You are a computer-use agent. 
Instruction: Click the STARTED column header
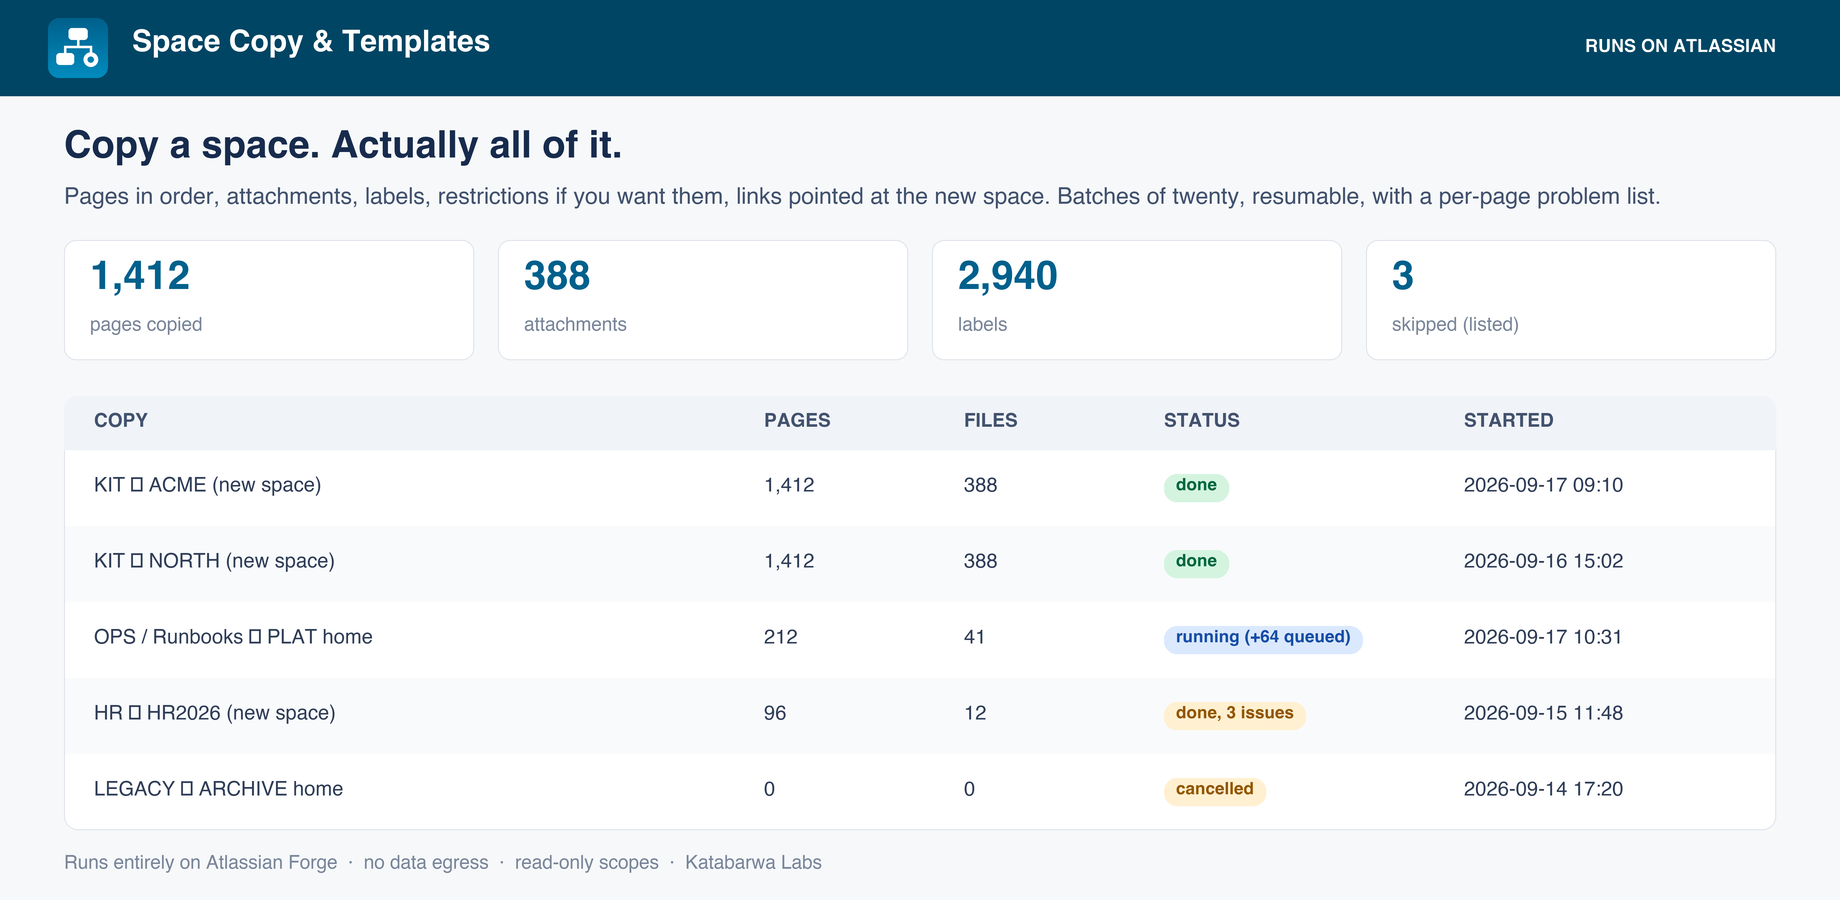click(1509, 421)
